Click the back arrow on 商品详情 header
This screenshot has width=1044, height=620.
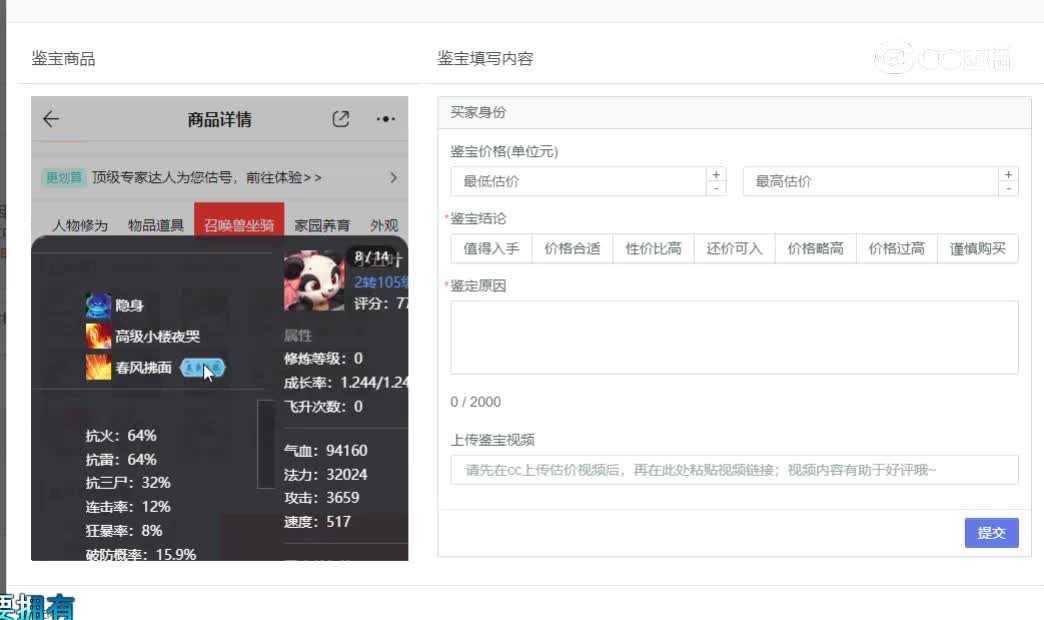click(x=50, y=118)
